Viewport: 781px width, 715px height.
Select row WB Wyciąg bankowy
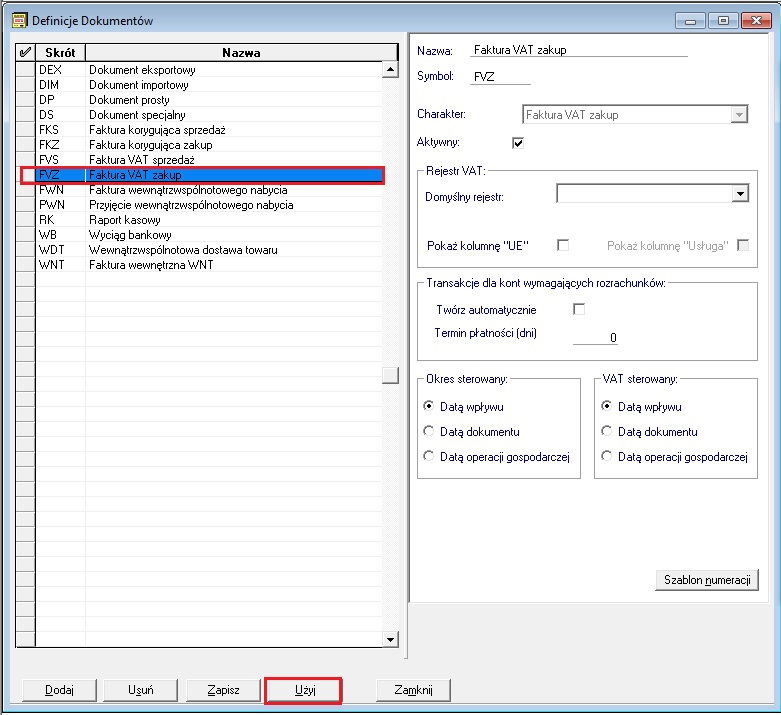click(209, 235)
